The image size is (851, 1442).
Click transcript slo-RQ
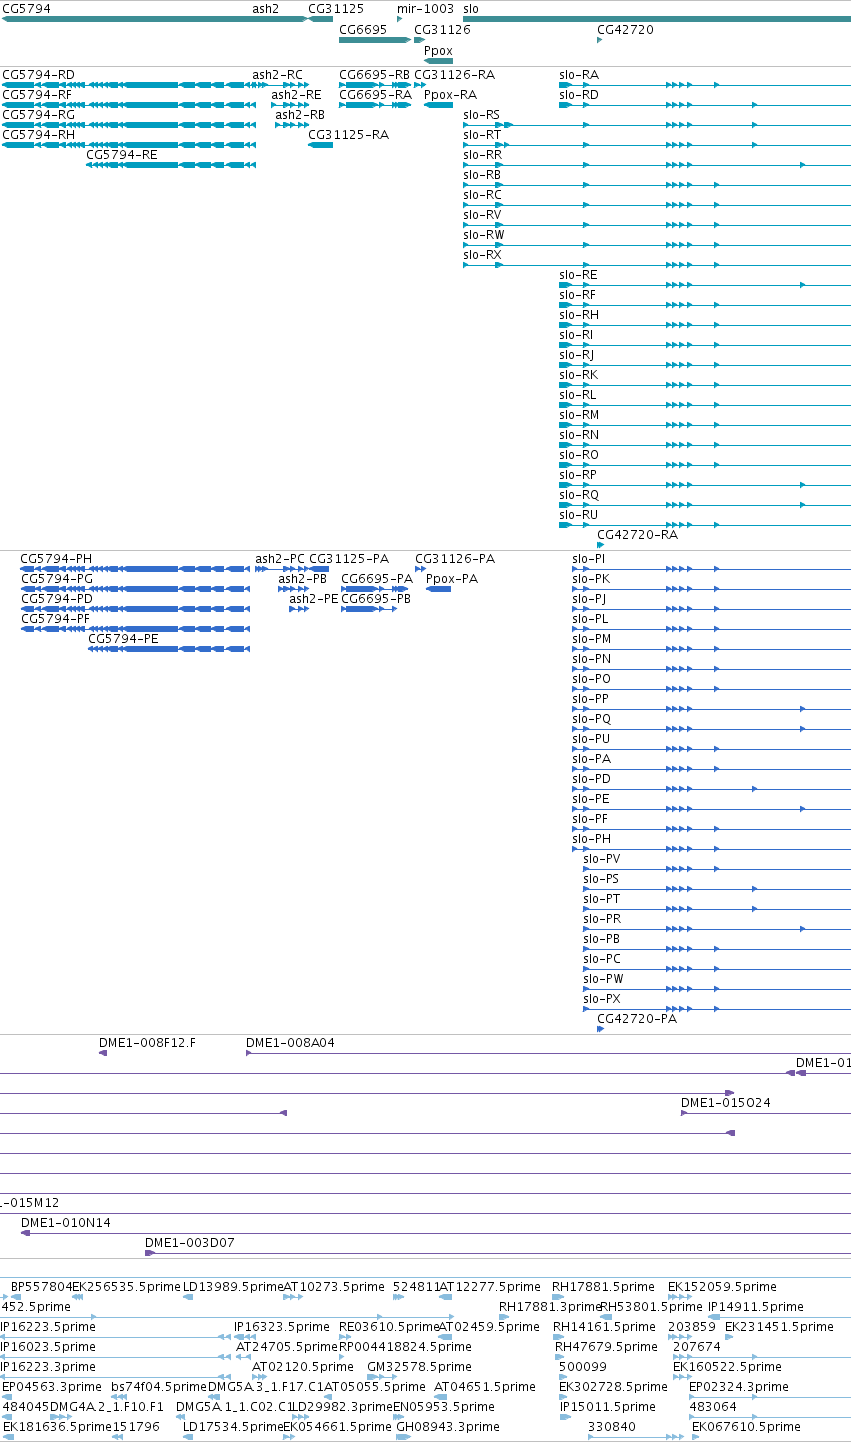579,495
